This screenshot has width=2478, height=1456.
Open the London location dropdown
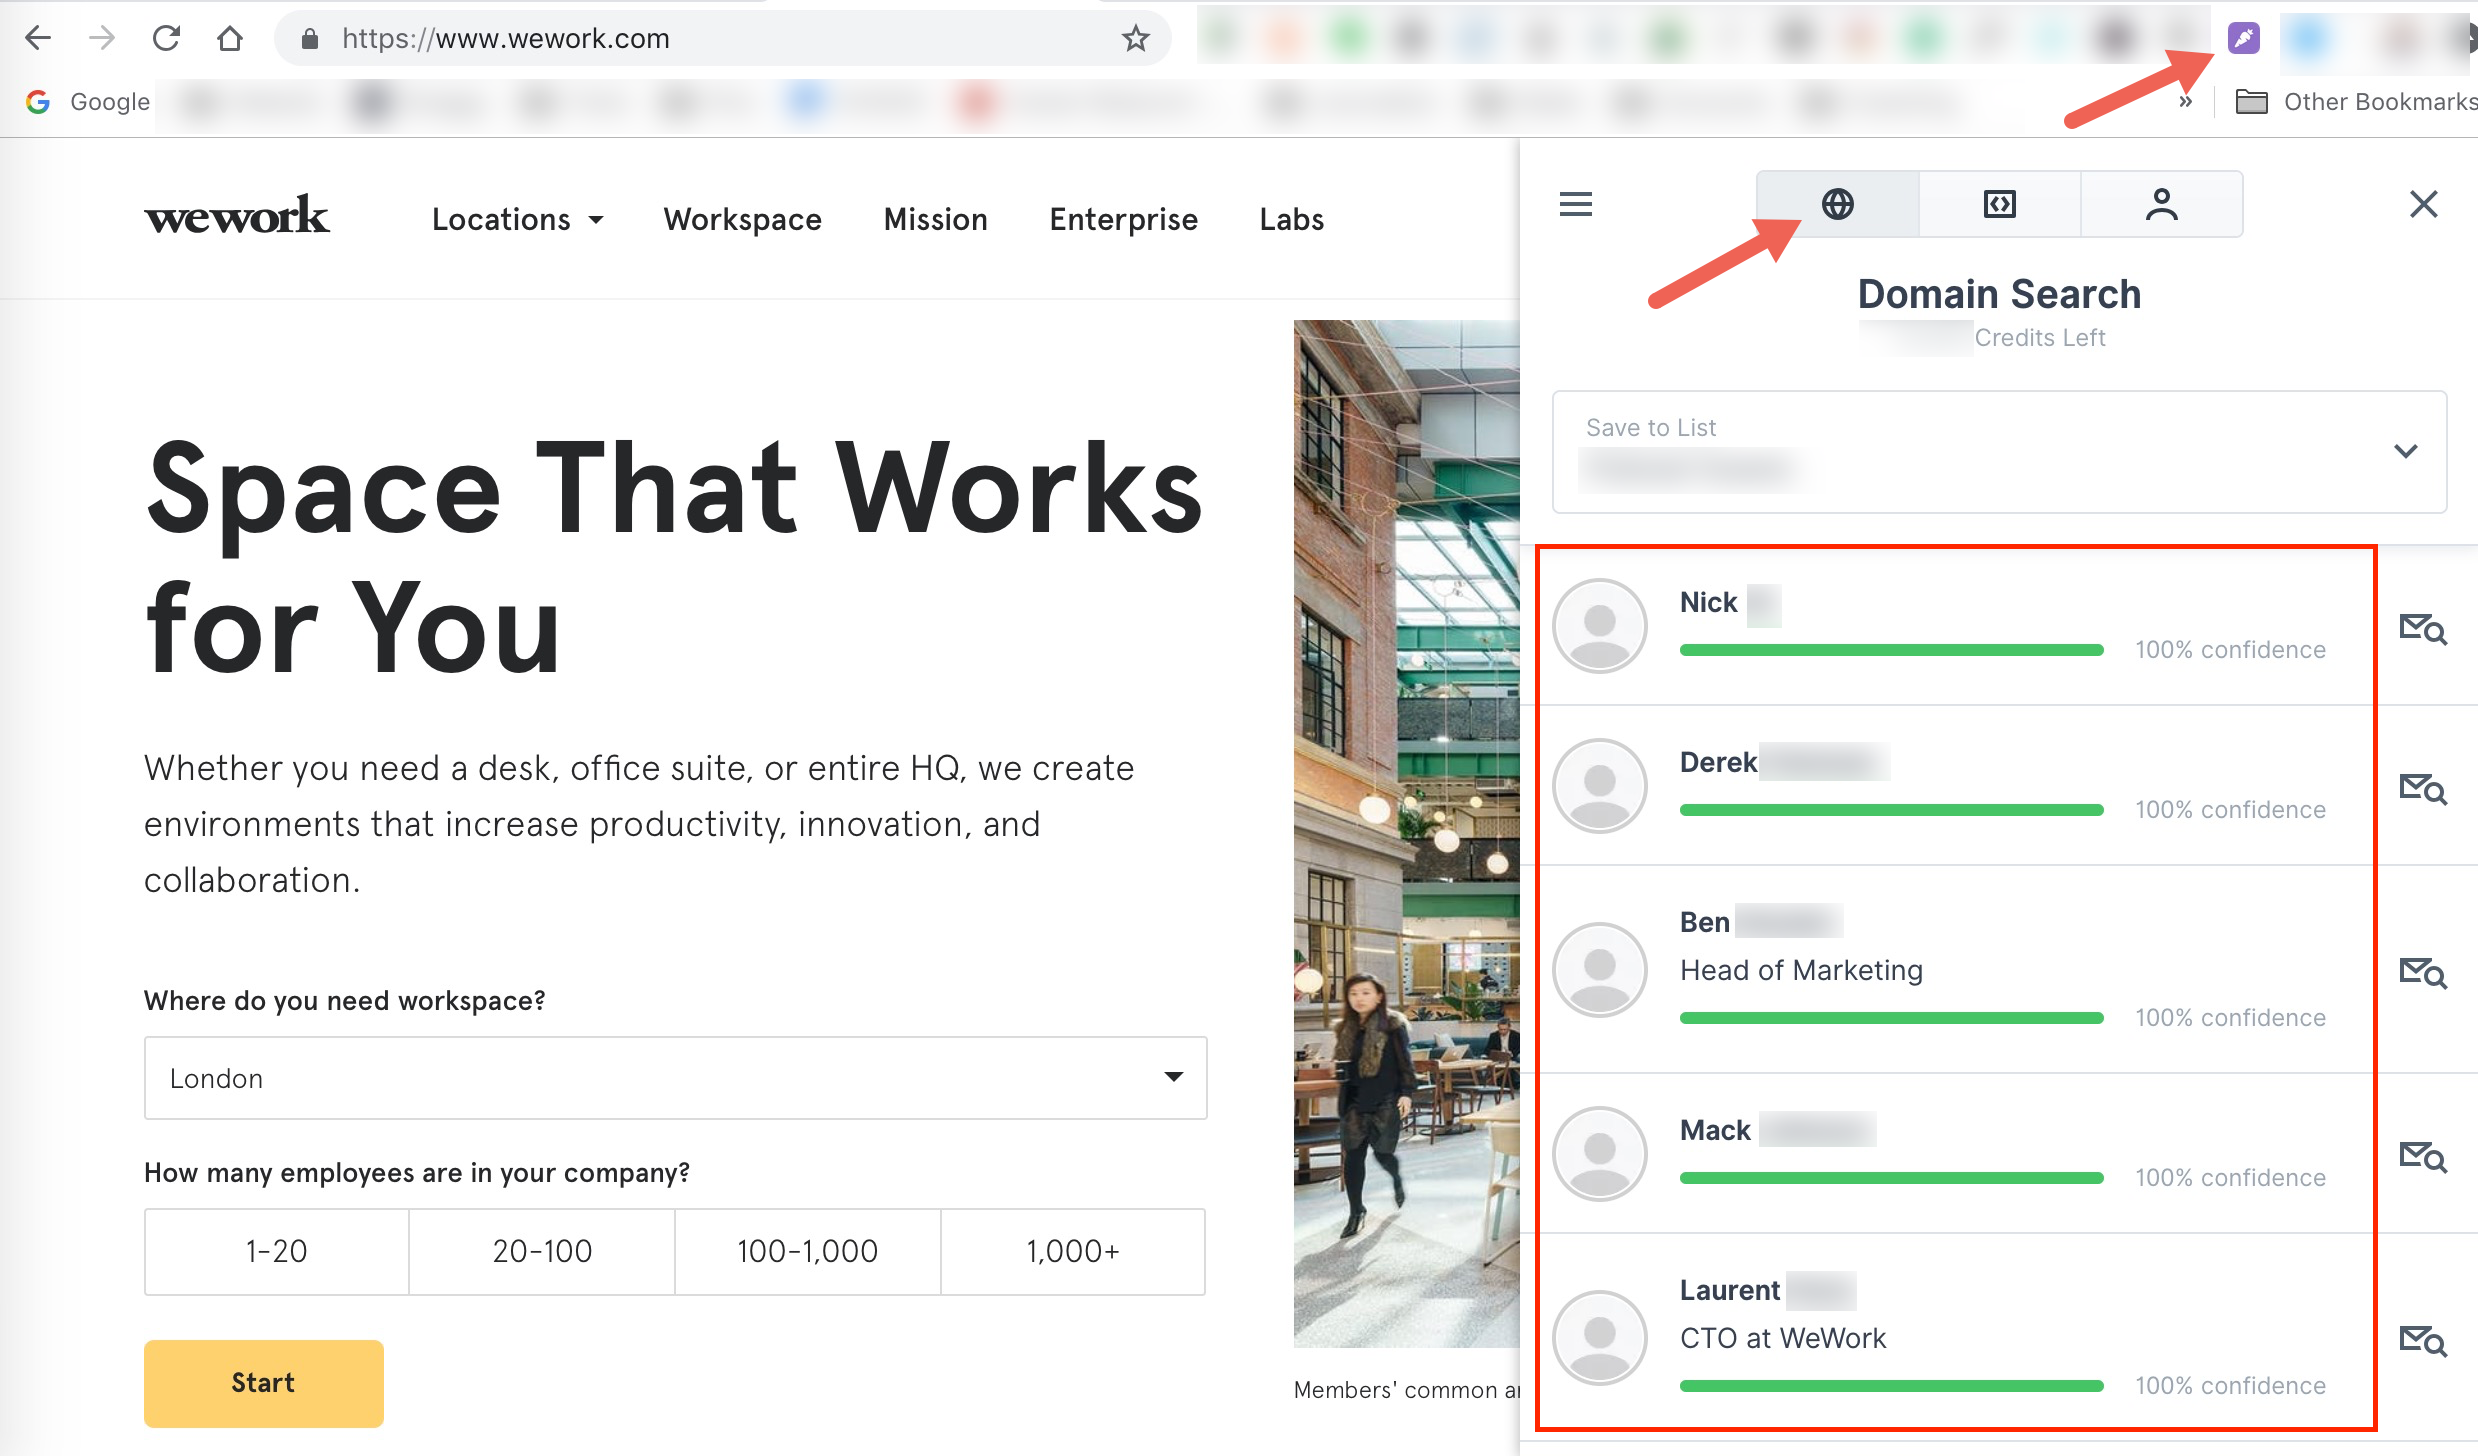[675, 1078]
